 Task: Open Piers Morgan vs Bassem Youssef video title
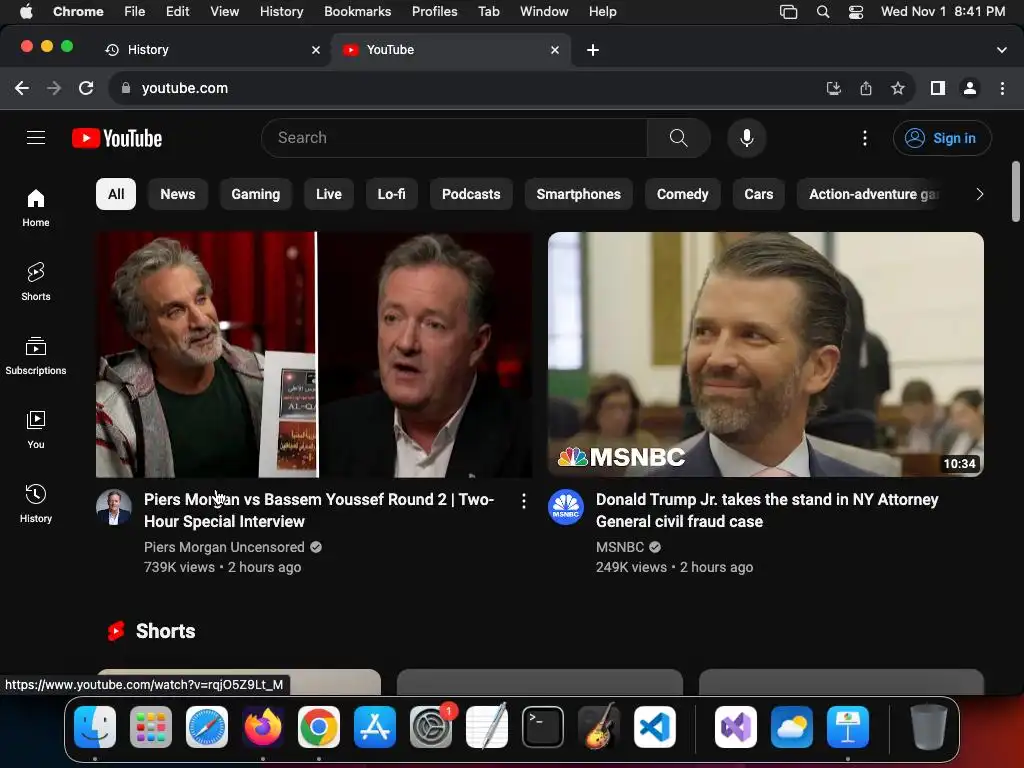(319, 510)
